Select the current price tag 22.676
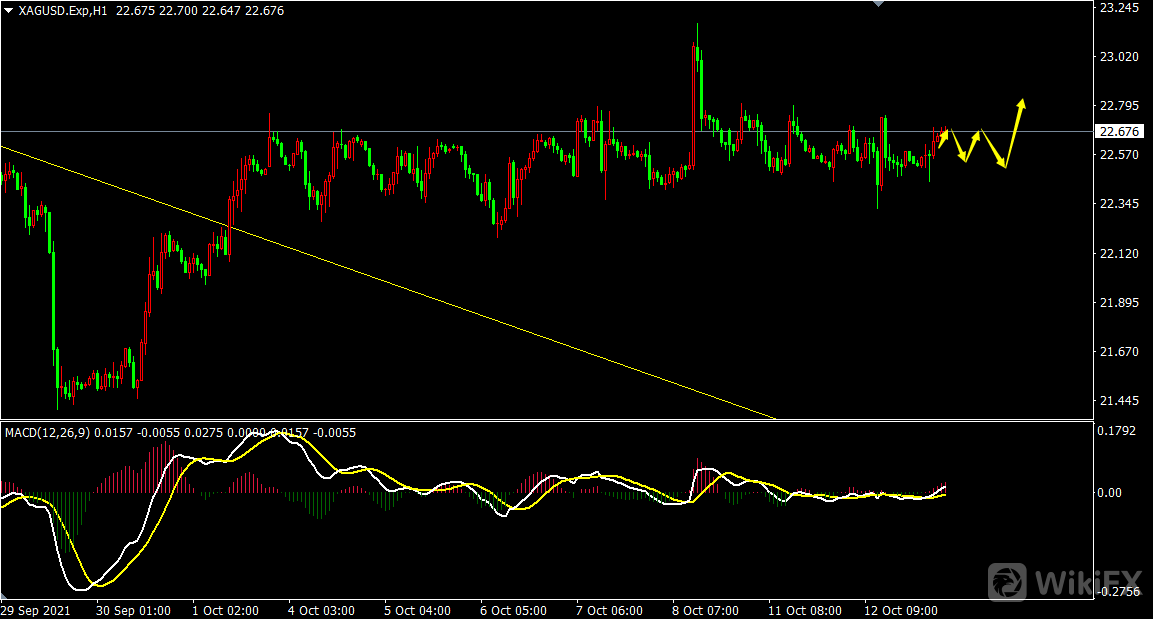 [1119, 131]
